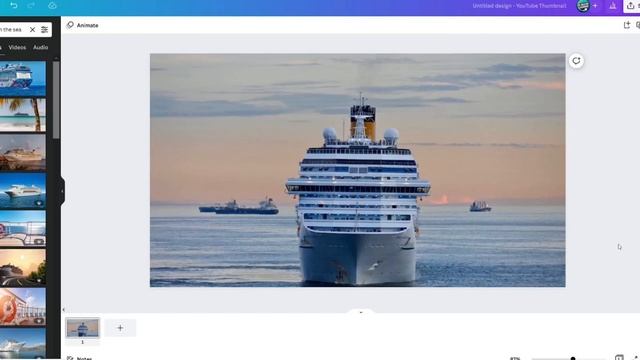Screen dimensions: 640x360
Task: Undo the last action
Action: (x=13, y=5)
